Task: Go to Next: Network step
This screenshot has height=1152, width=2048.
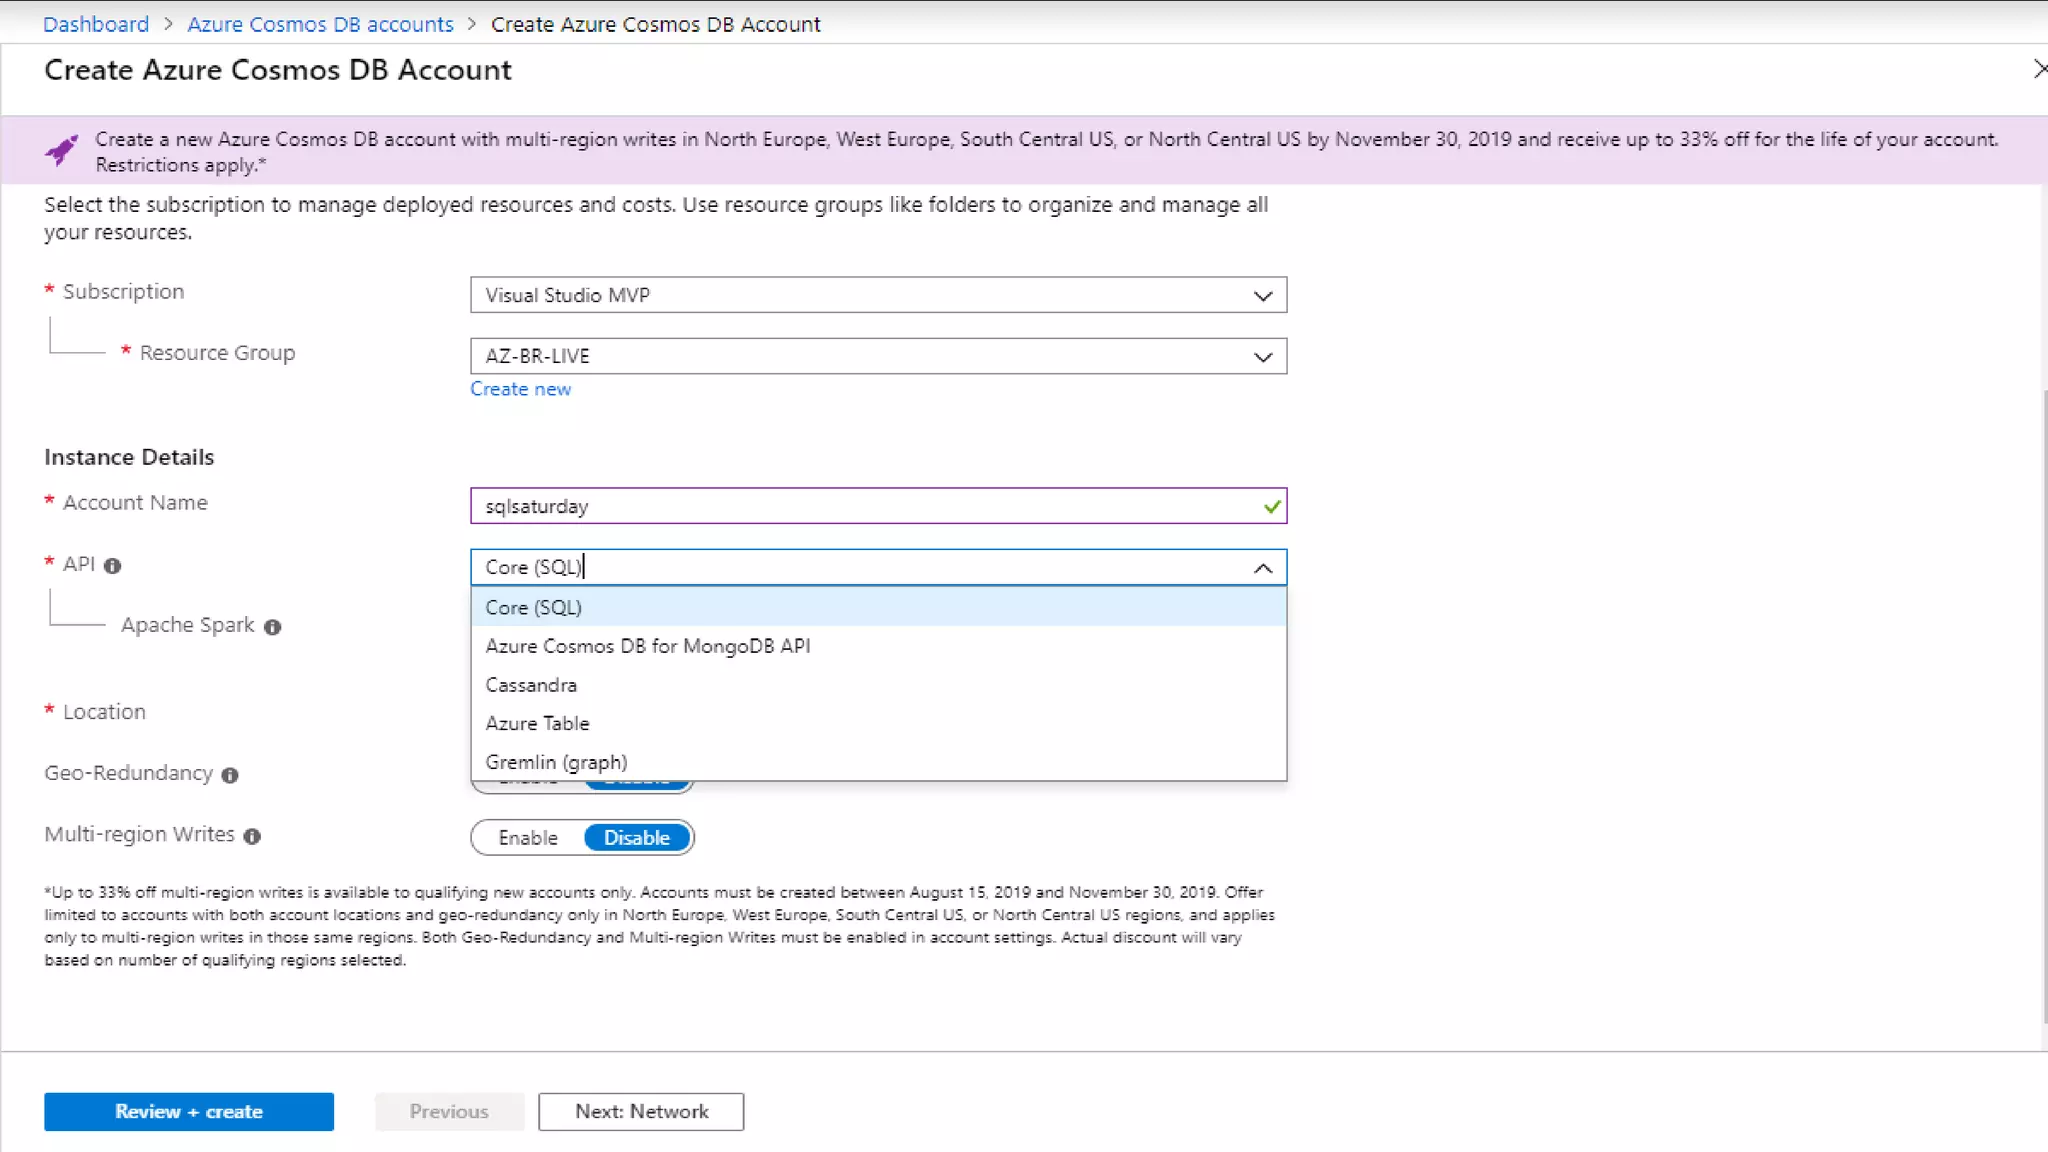Action: pos(641,1111)
